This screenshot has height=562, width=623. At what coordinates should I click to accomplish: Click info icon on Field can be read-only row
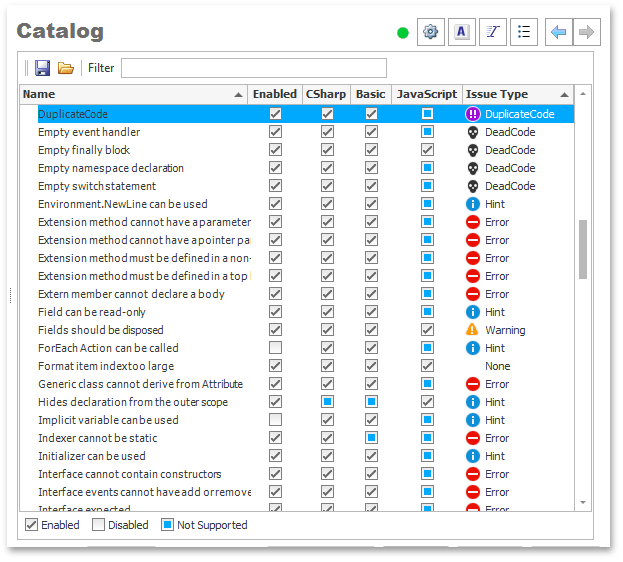point(472,312)
